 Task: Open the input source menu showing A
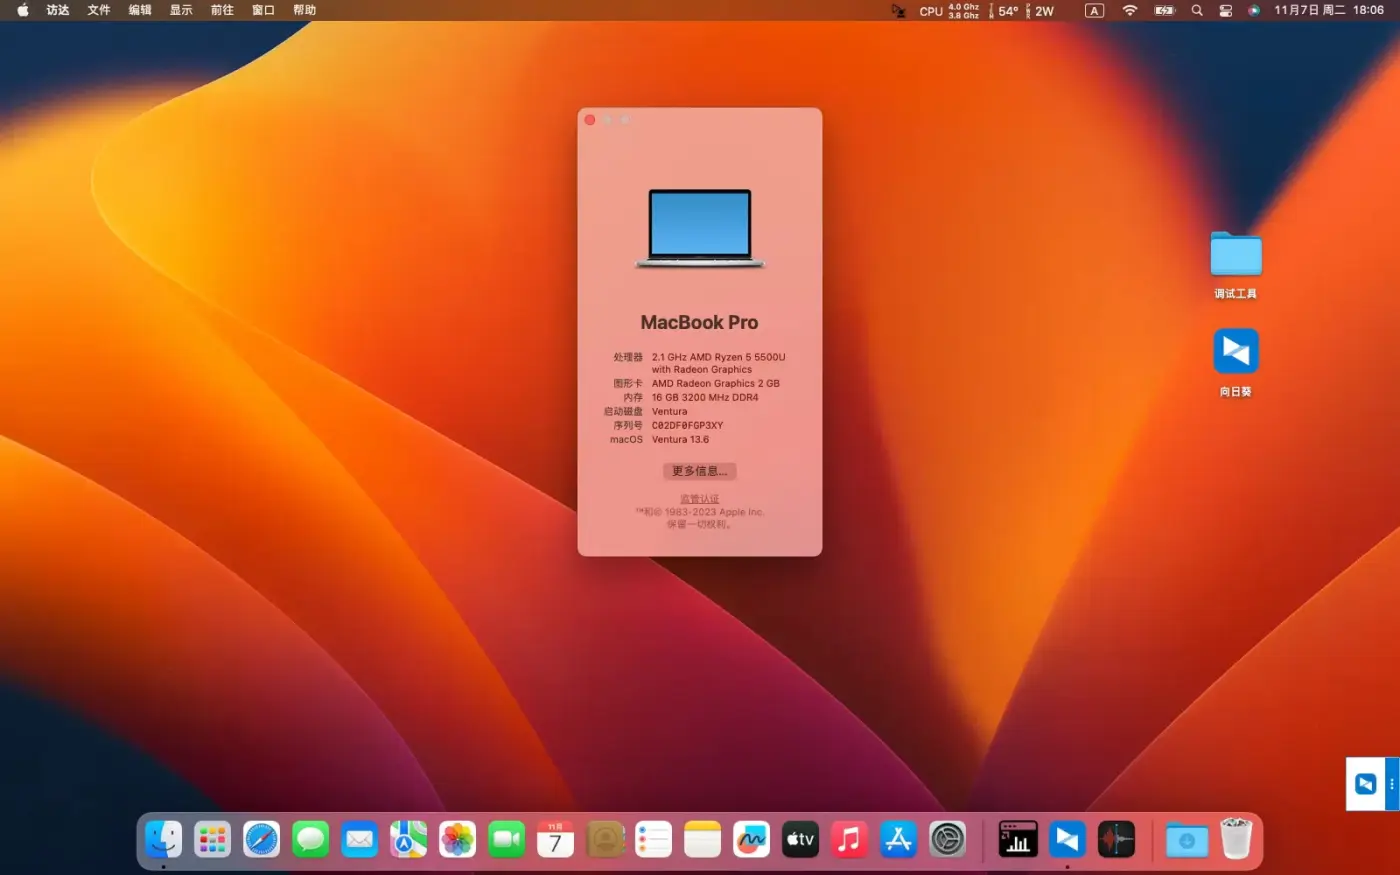(1094, 11)
